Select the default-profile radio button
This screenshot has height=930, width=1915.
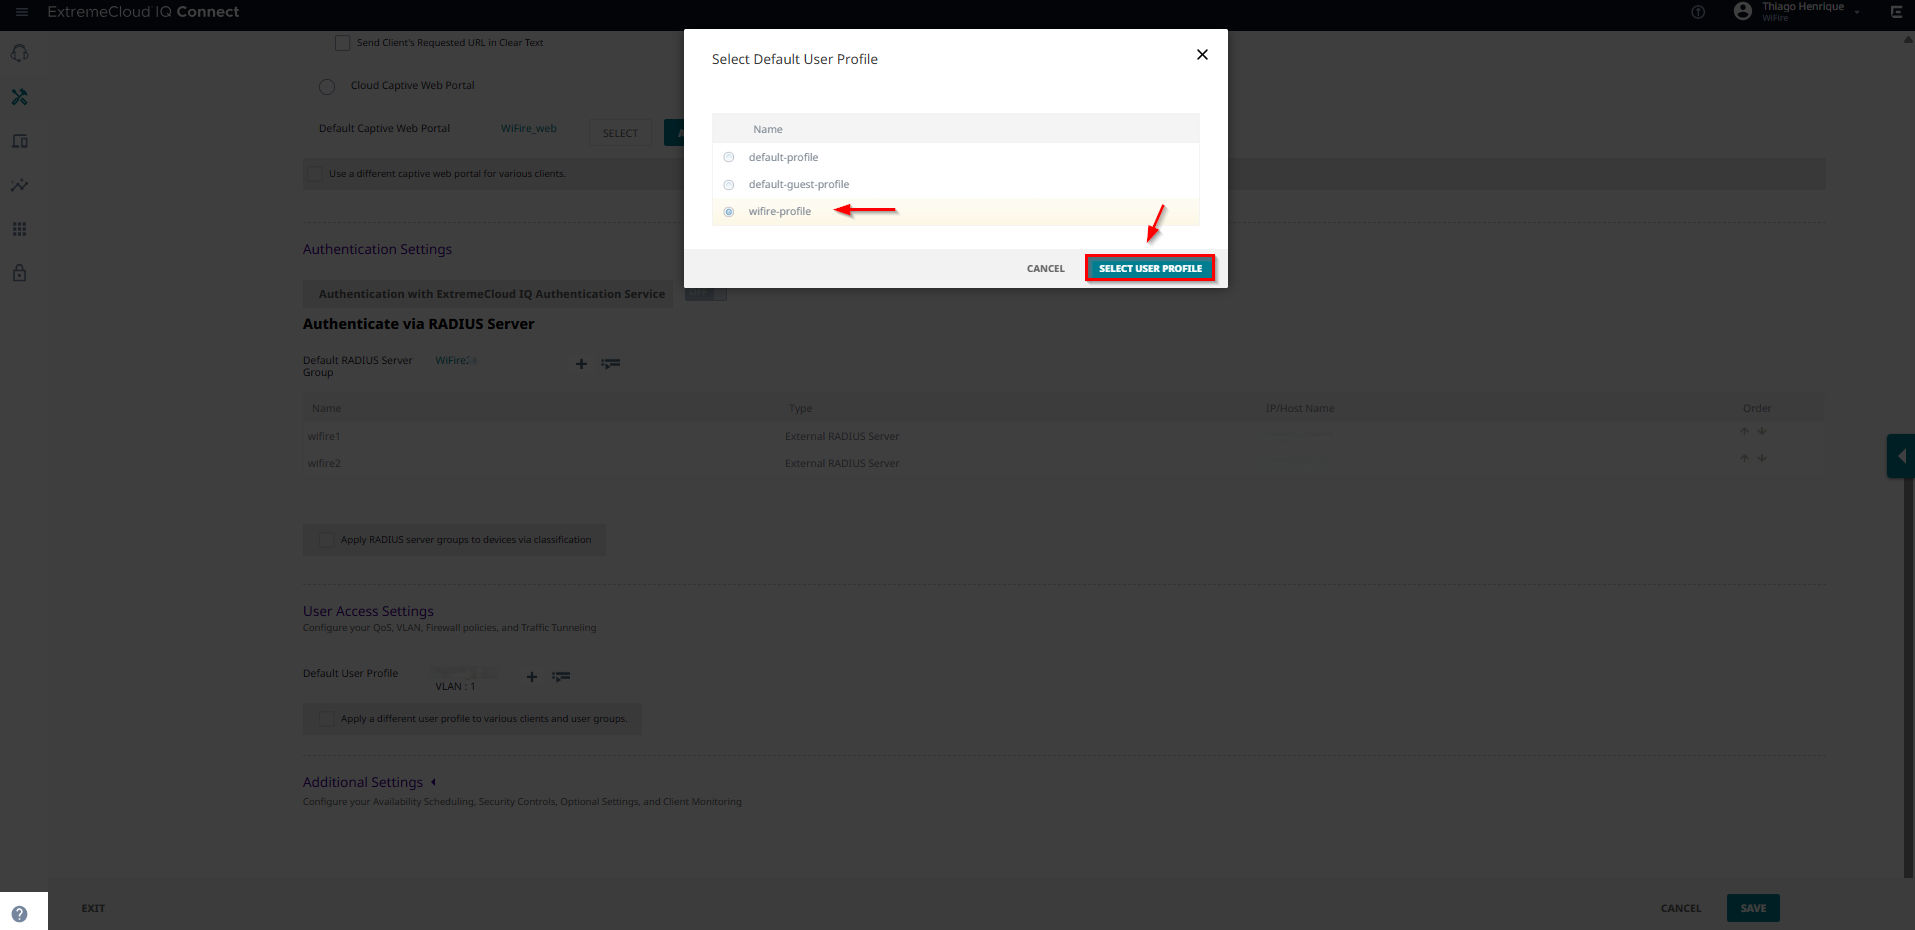[x=729, y=157]
